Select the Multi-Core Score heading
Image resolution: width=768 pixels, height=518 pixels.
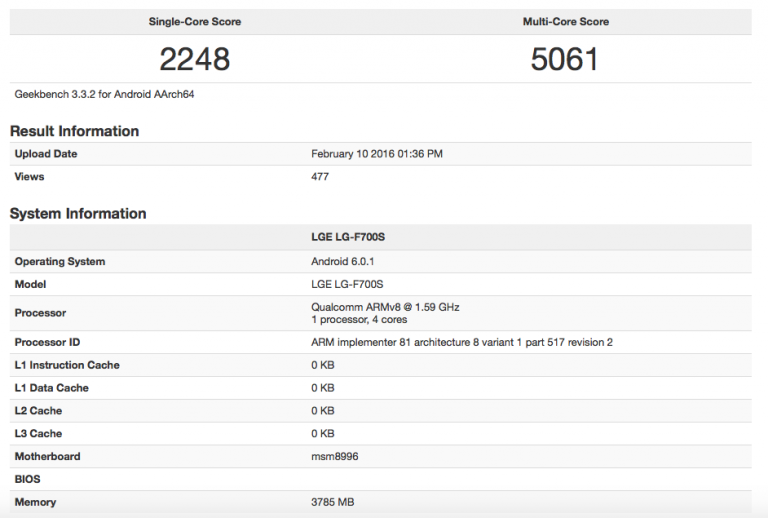(565, 21)
